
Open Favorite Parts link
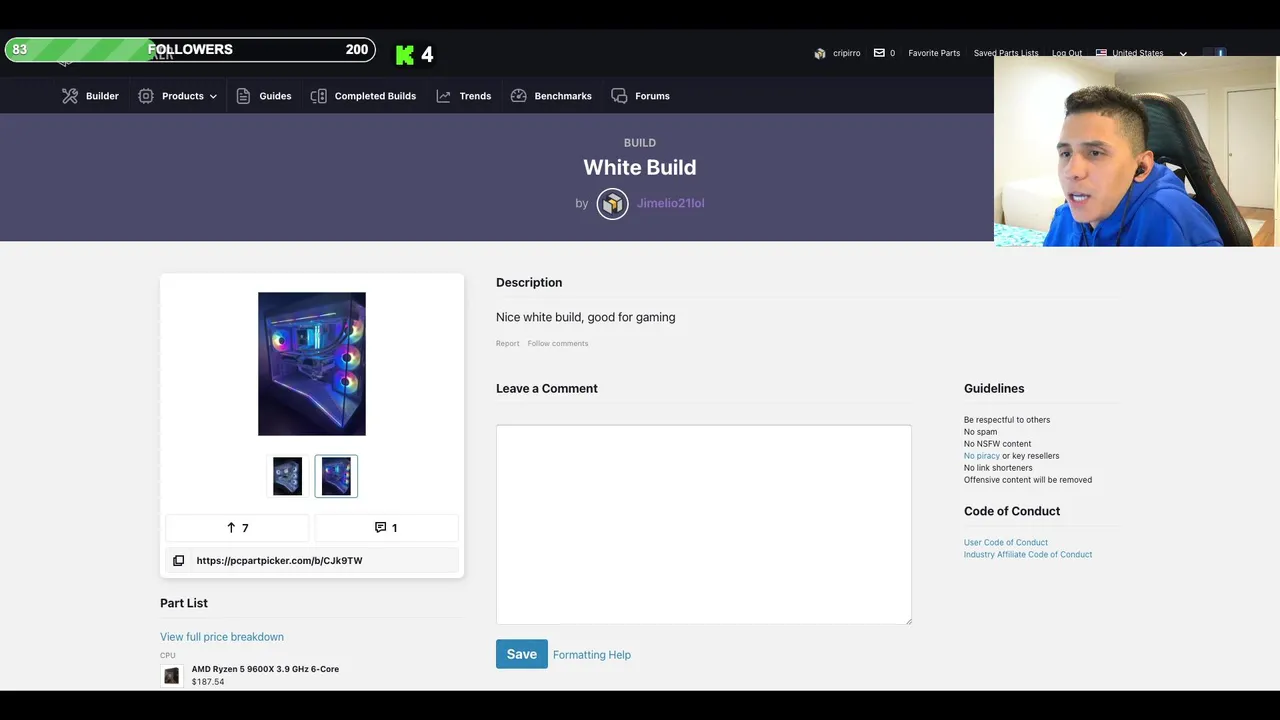click(x=934, y=53)
